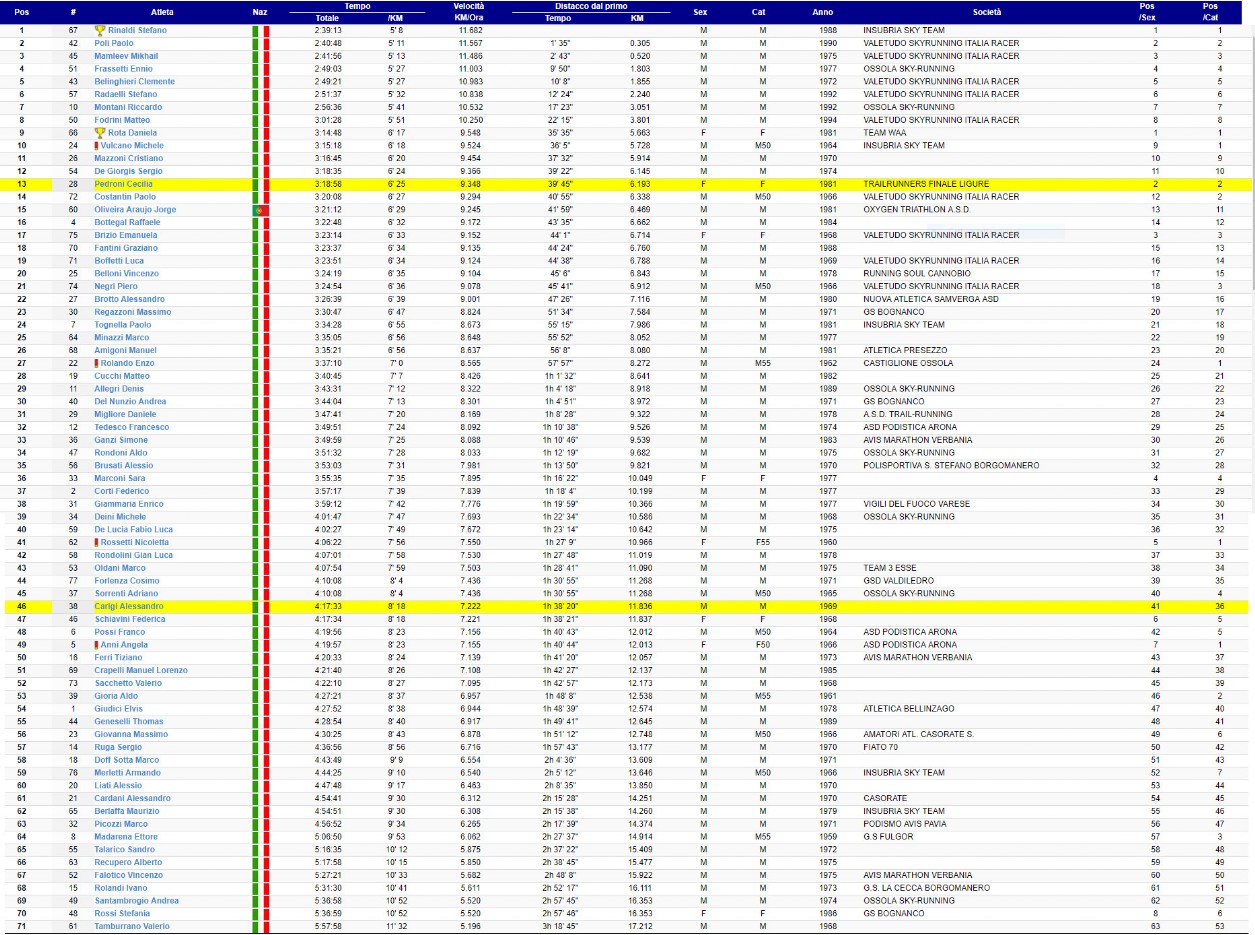This screenshot has height=935, width=1255.
Task: Select the yellow highlighted row for position 13
Action: coord(627,184)
